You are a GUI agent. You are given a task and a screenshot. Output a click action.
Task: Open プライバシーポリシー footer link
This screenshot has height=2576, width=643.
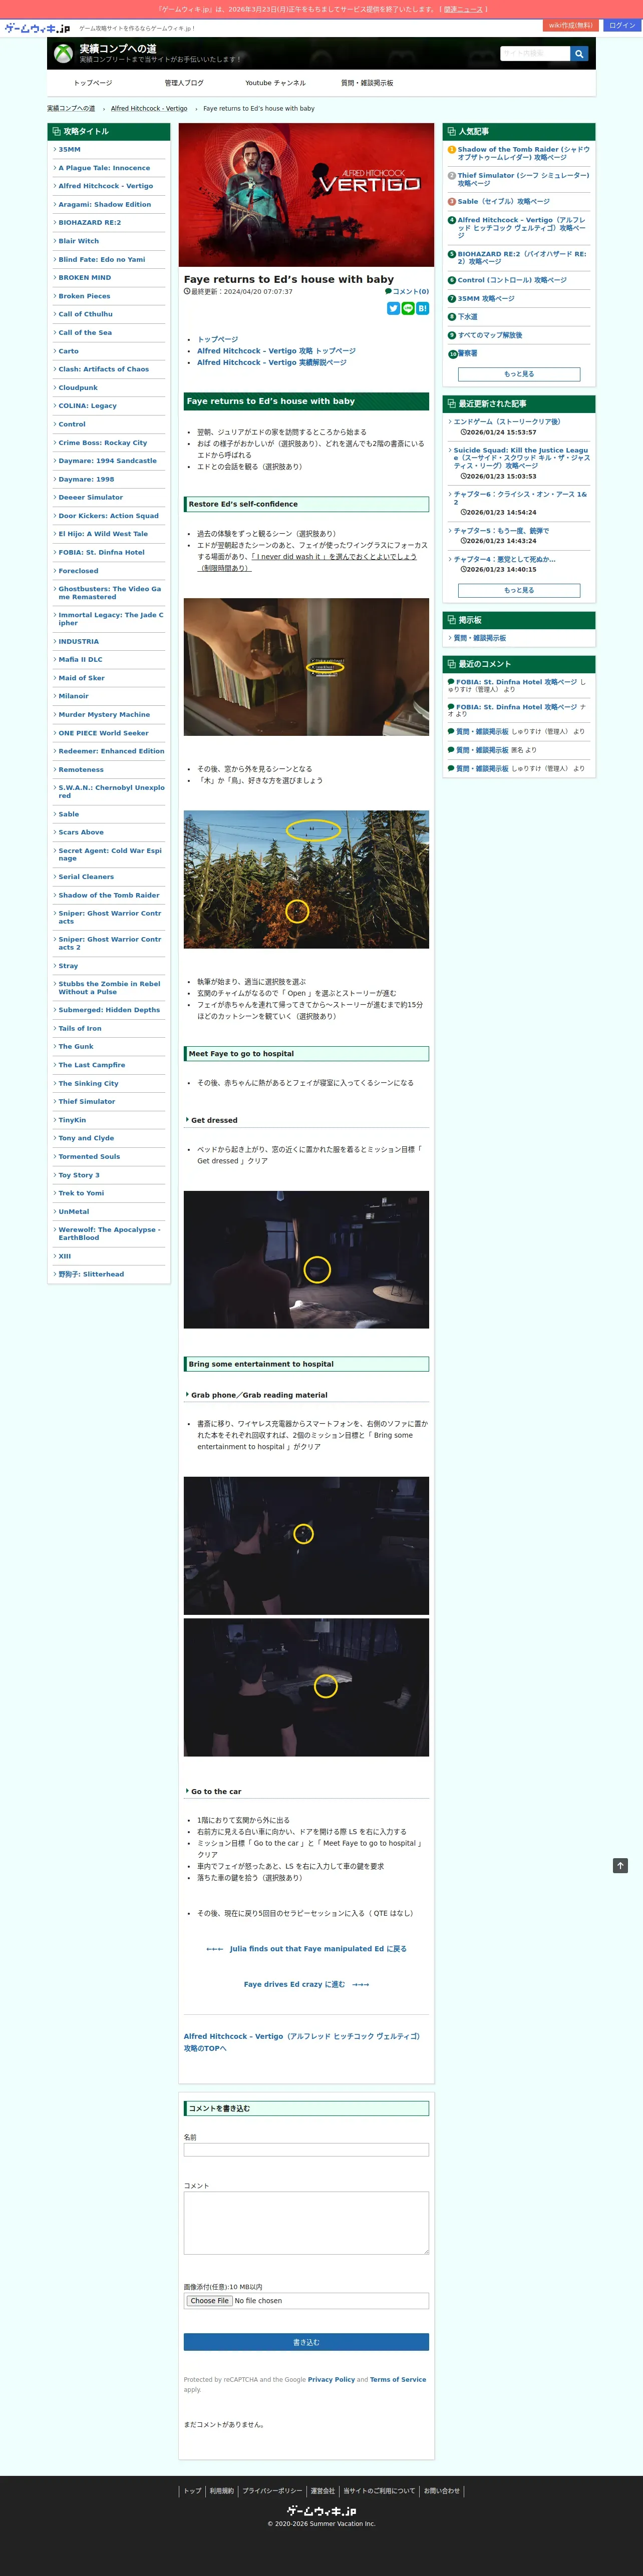click(271, 2491)
